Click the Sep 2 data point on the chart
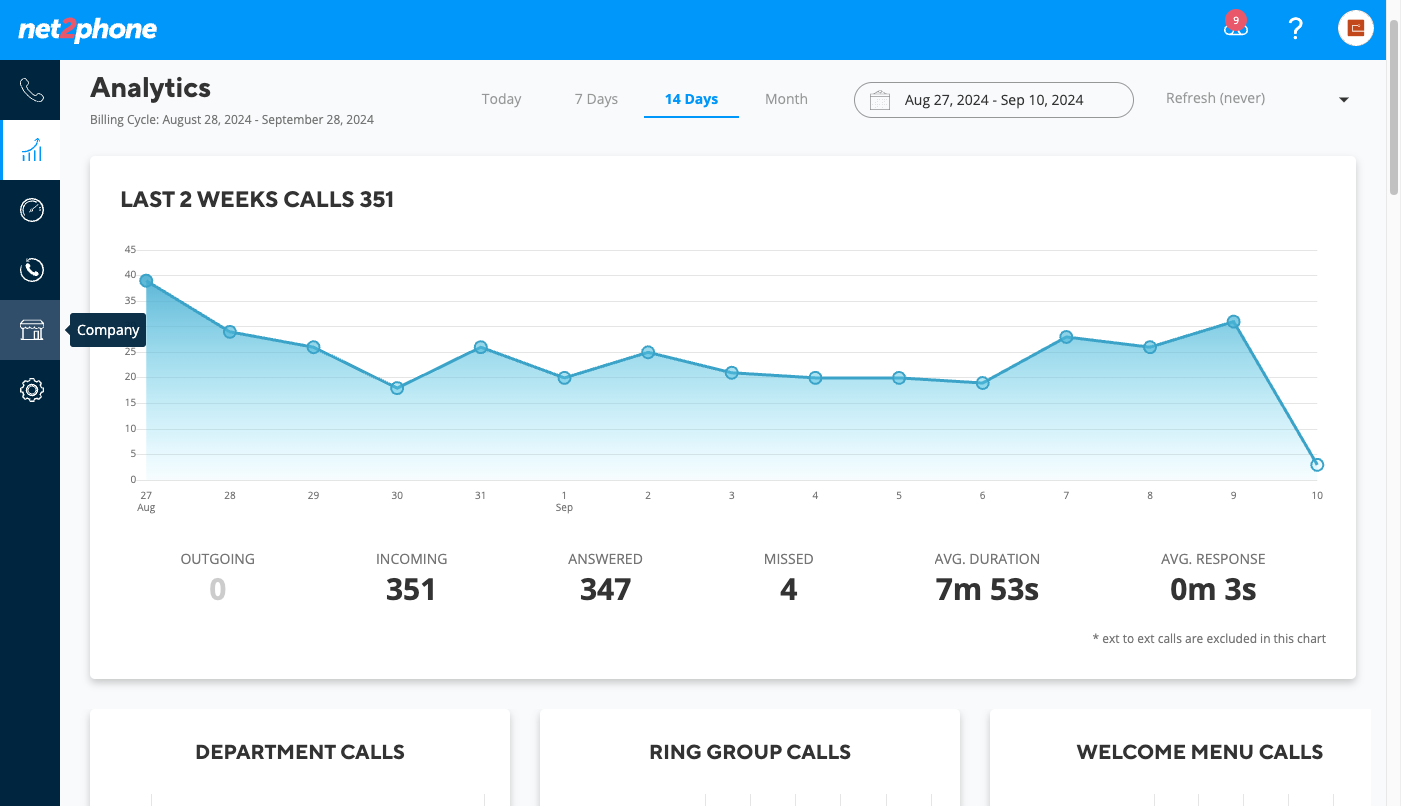The width and height of the screenshot is (1401, 806). 648,352
